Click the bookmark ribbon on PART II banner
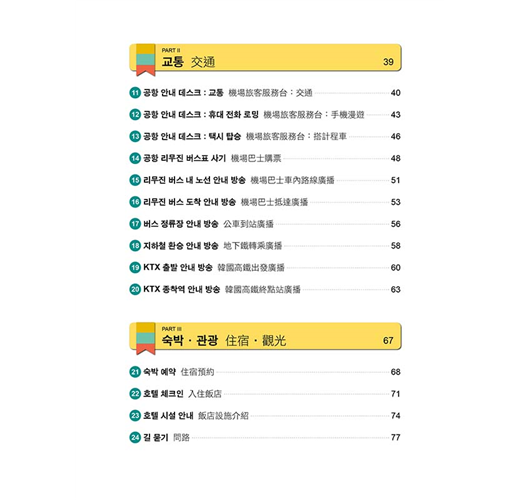Viewport: 520px width, 500px height. click(146, 60)
